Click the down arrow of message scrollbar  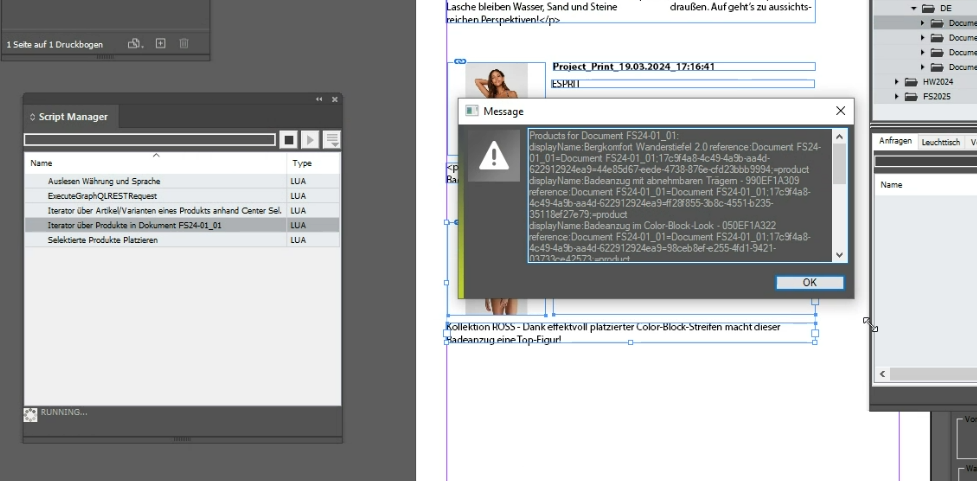pyautogui.click(x=839, y=255)
